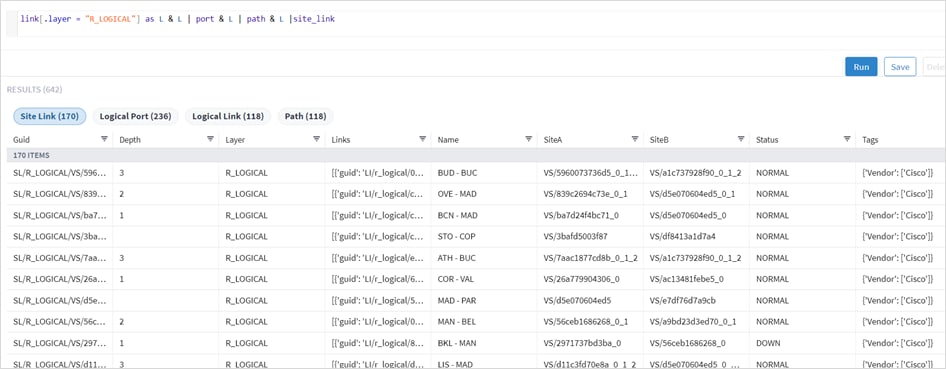Sort by the Layer column header

coord(235,139)
